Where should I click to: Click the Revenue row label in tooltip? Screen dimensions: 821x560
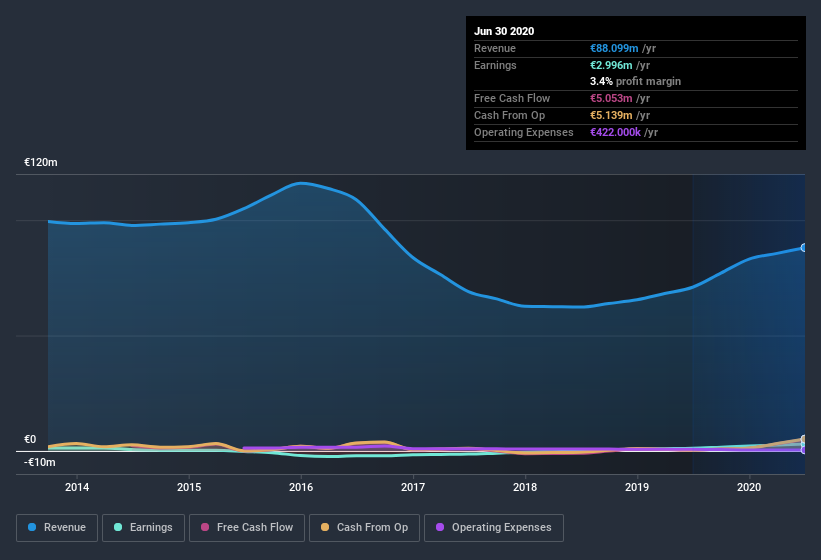[x=495, y=48]
